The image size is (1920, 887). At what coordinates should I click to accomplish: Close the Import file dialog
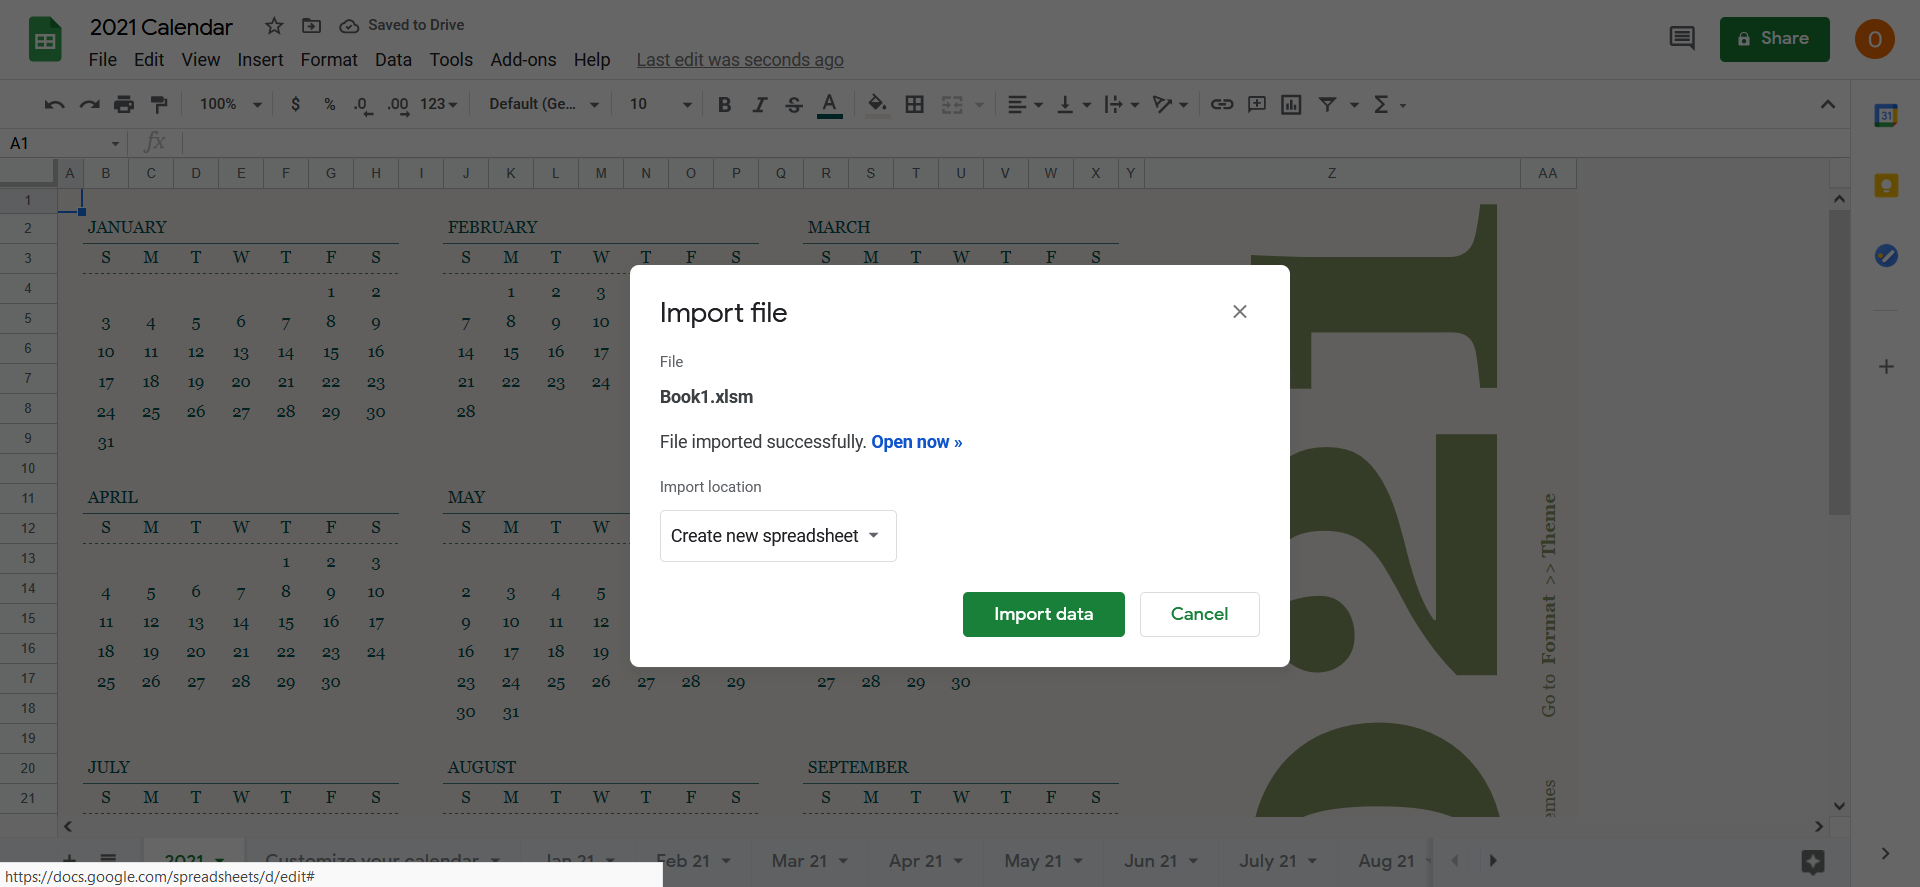[x=1239, y=312]
